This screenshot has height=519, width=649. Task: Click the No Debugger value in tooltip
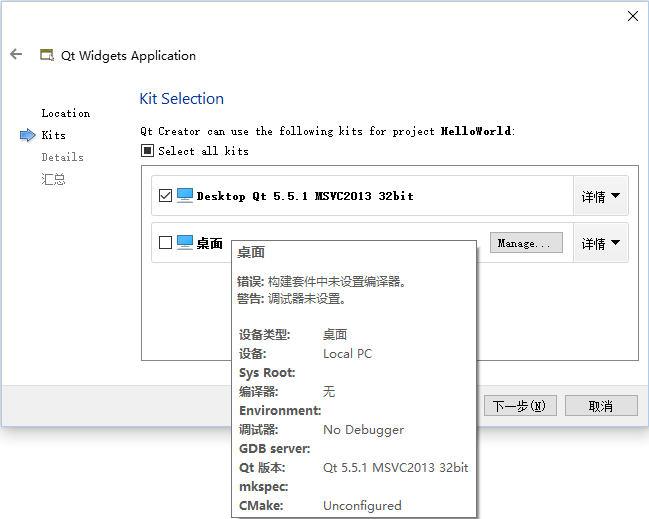[x=363, y=430]
